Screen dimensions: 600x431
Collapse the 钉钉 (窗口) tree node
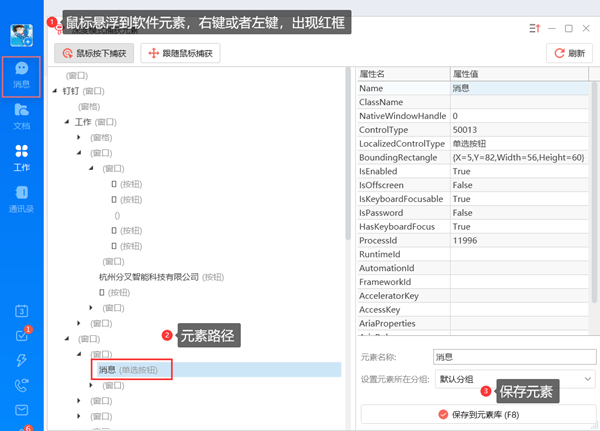(55, 91)
